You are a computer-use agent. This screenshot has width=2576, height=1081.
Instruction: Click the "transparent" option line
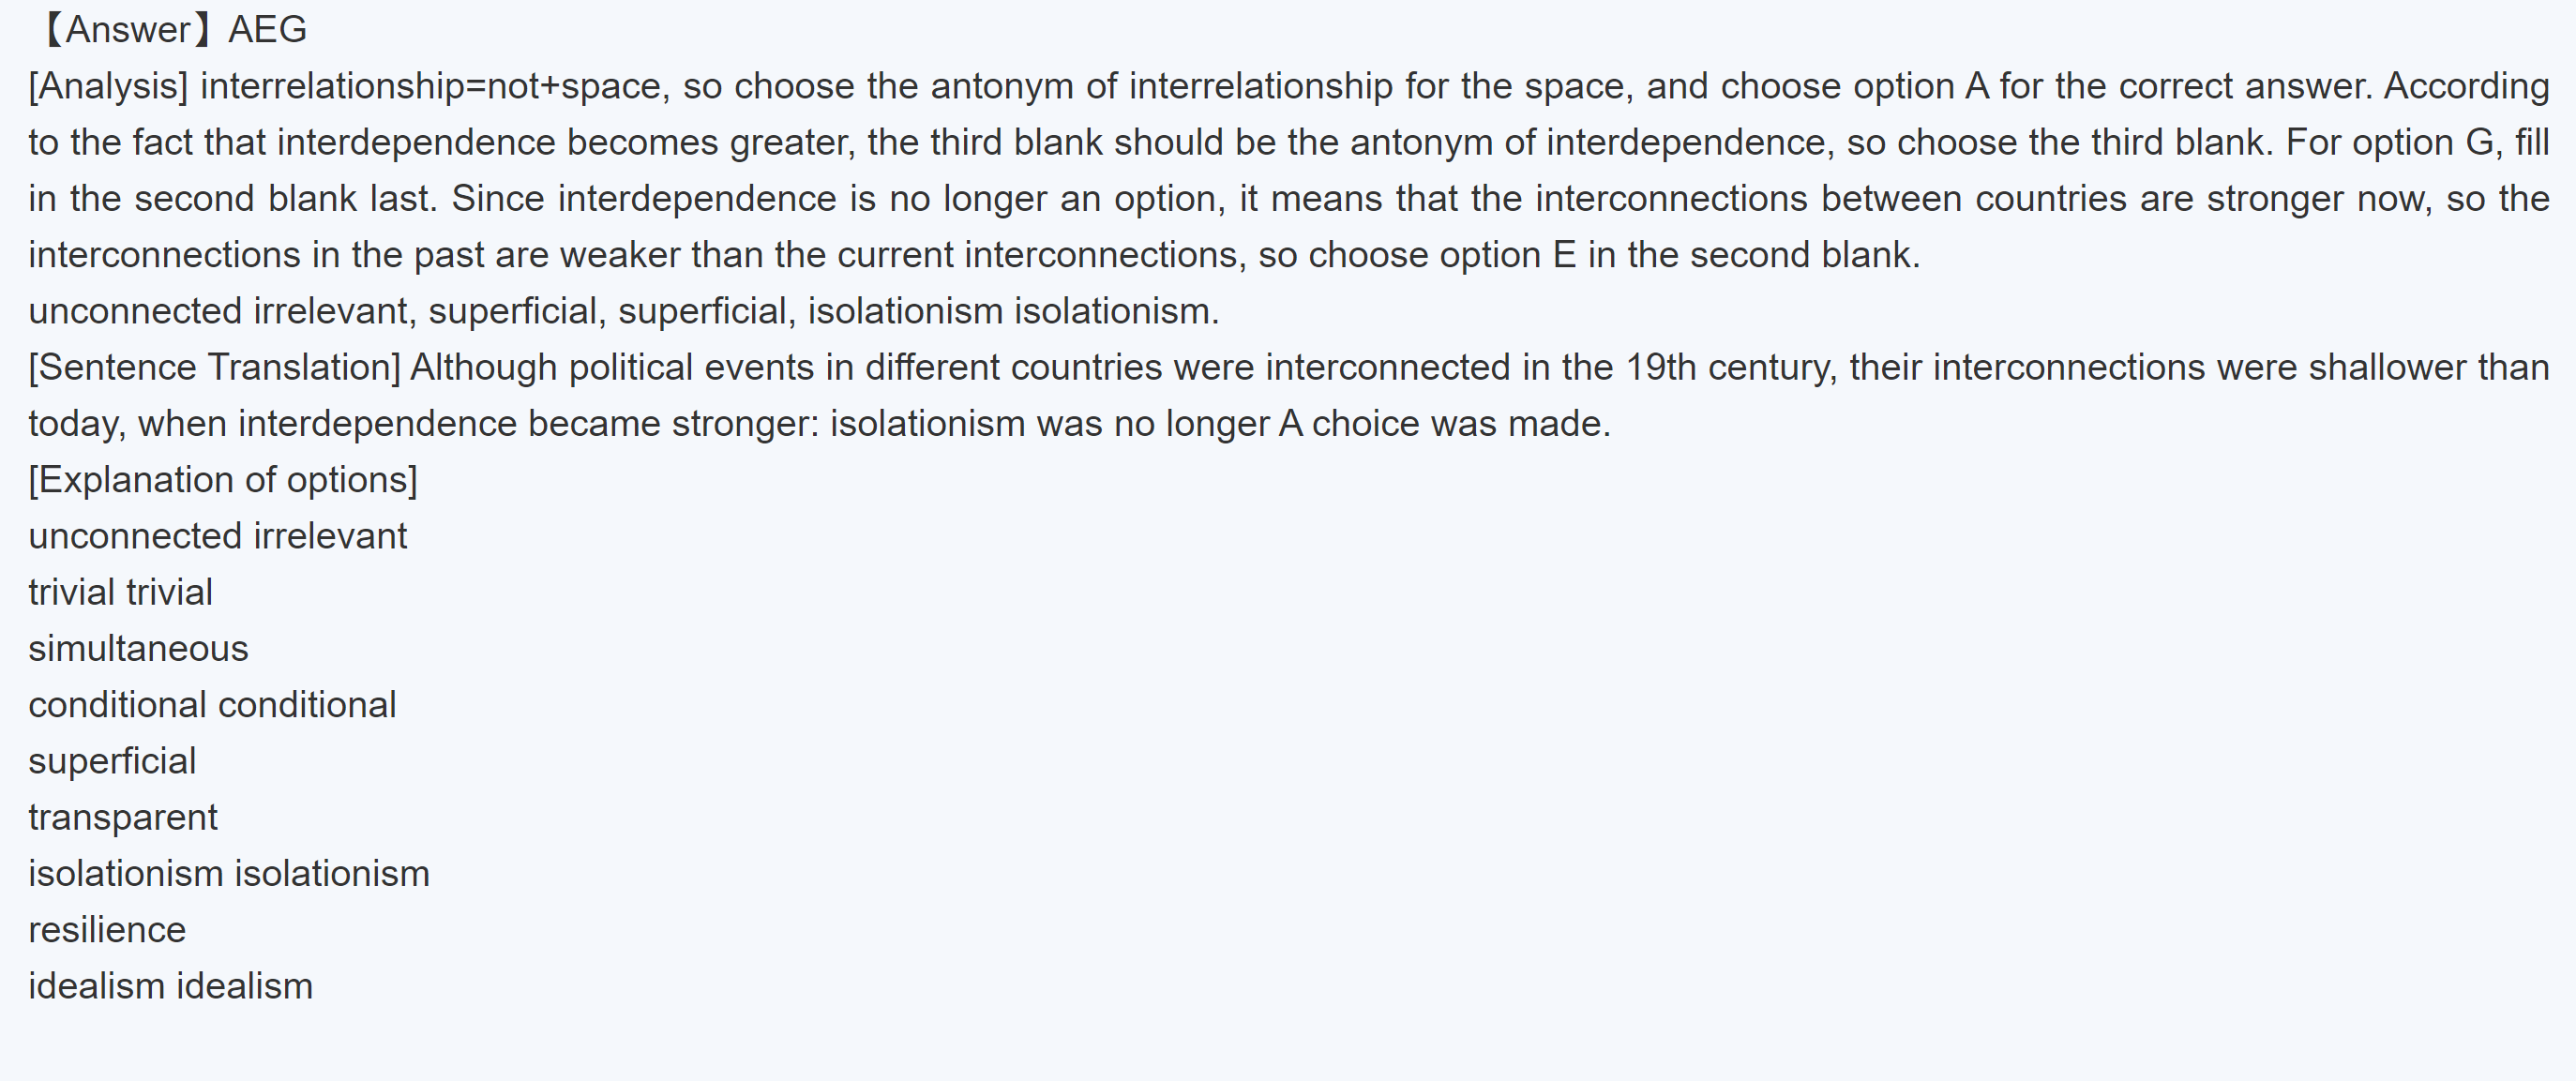tap(122, 818)
